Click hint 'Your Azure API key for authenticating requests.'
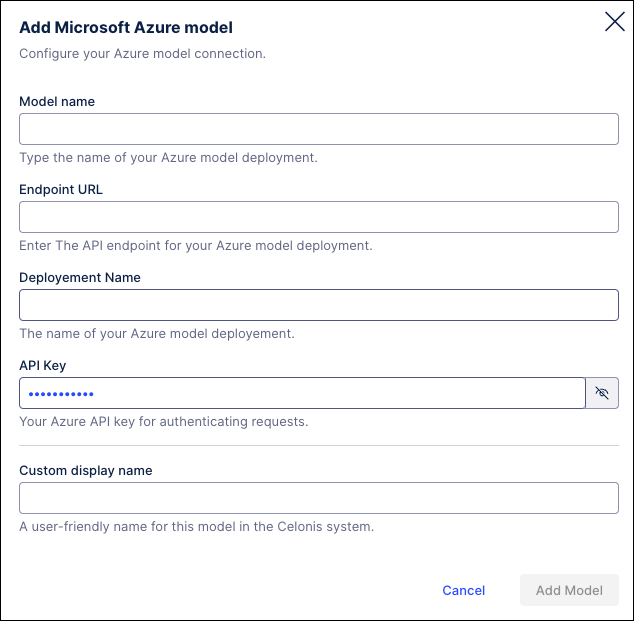634x621 pixels. coord(164,422)
